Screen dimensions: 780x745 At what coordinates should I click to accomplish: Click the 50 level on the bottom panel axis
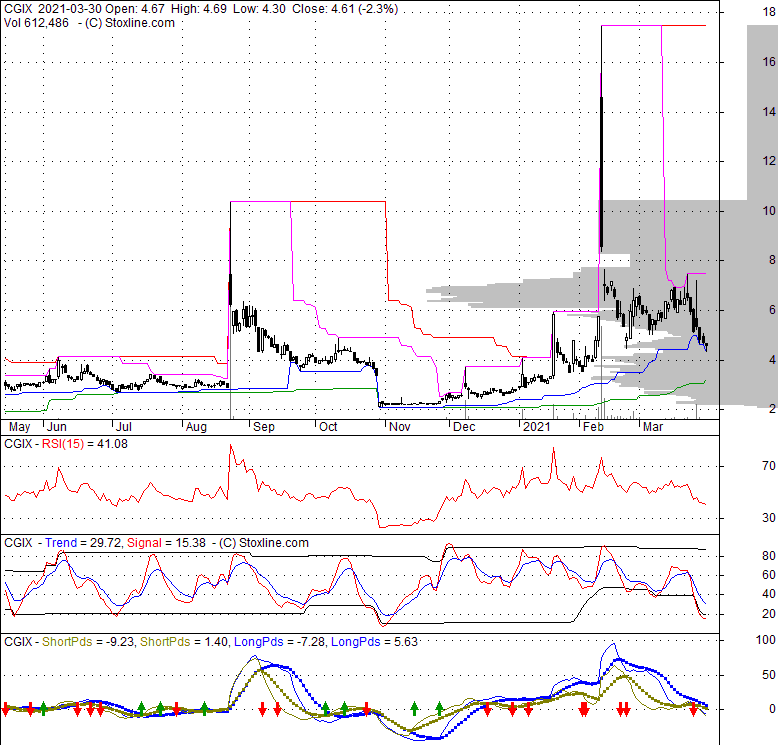pos(769,675)
